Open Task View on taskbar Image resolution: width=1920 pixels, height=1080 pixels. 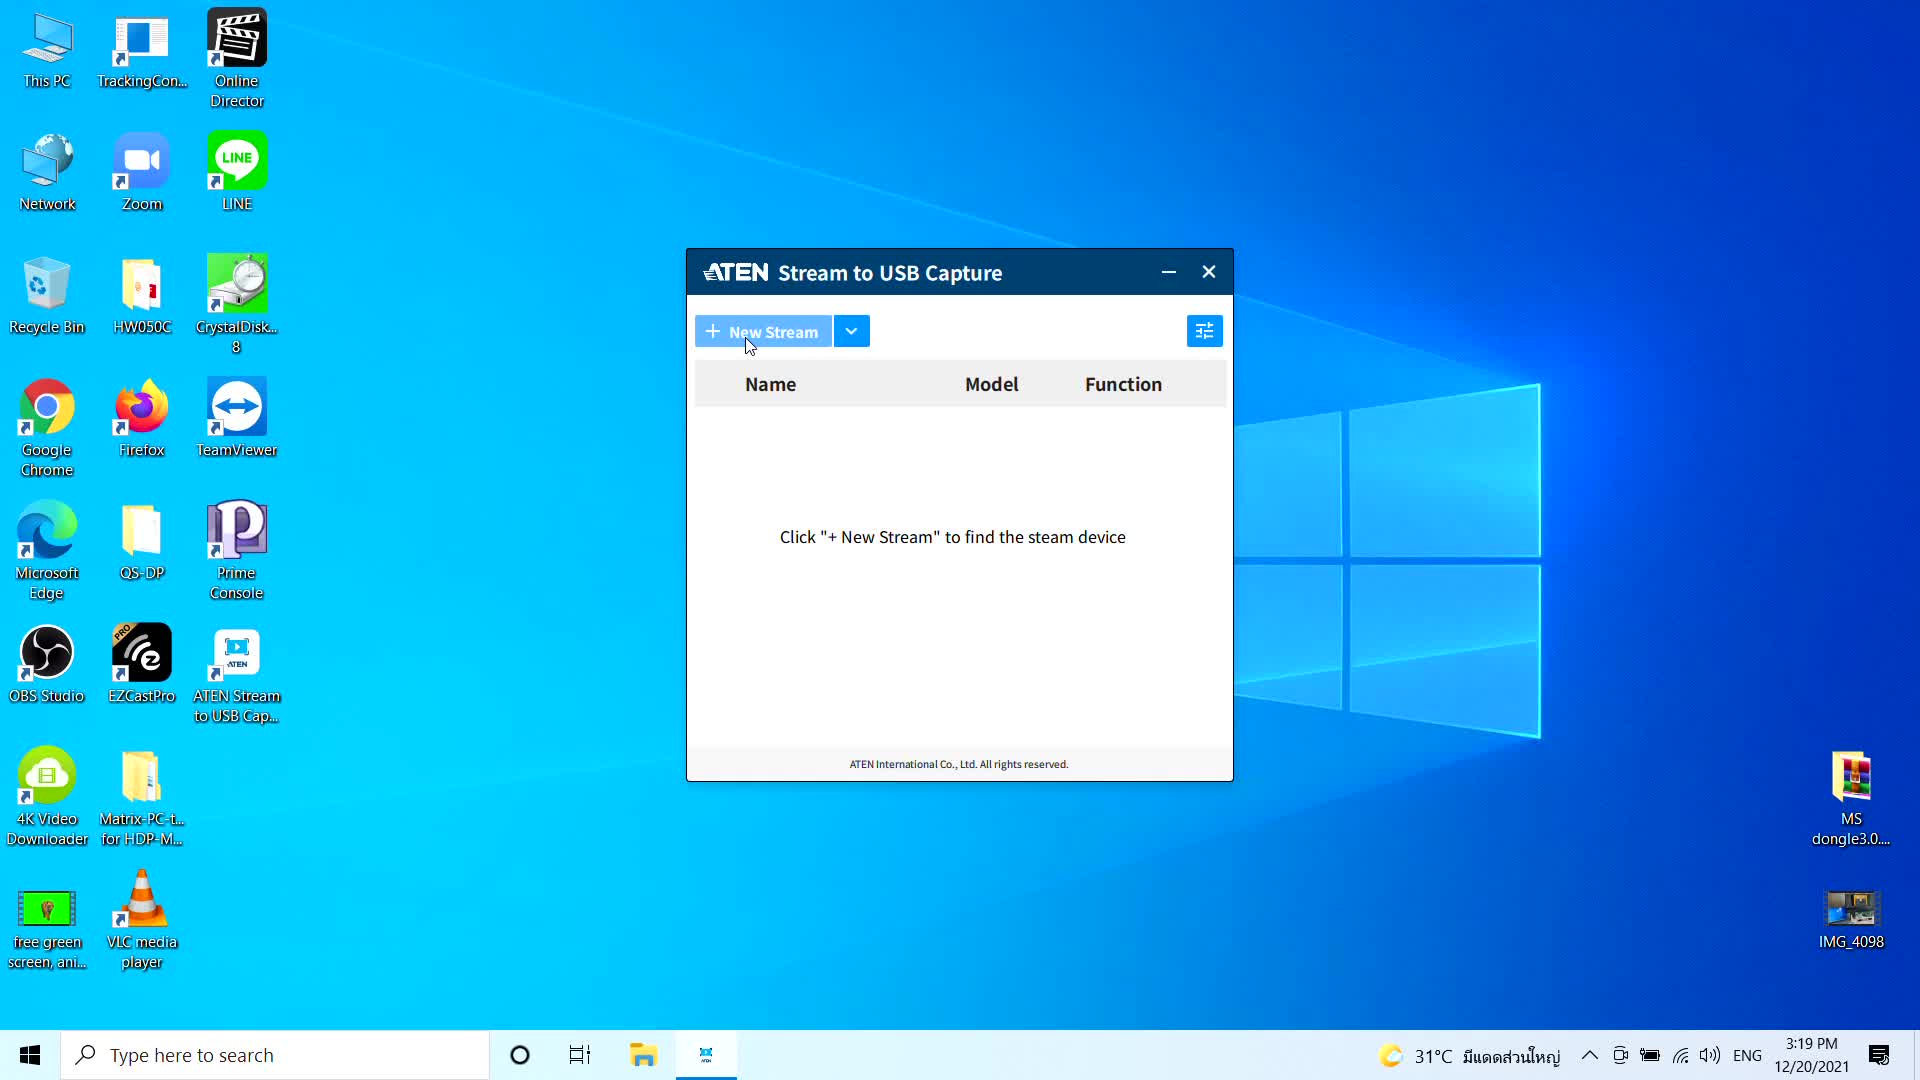coord(580,1055)
